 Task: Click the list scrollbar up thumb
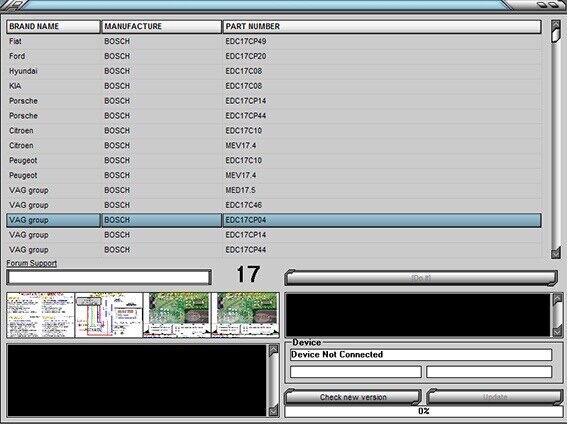[556, 31]
